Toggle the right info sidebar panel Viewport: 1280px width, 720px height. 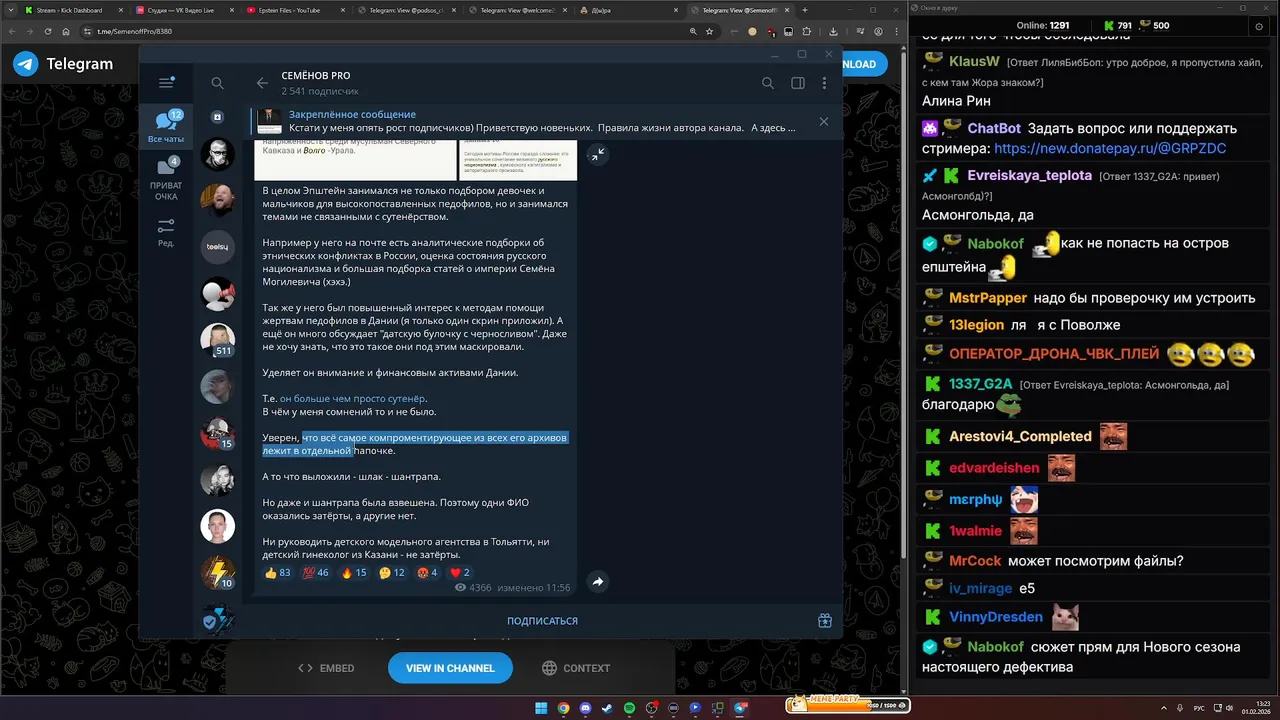click(x=798, y=83)
